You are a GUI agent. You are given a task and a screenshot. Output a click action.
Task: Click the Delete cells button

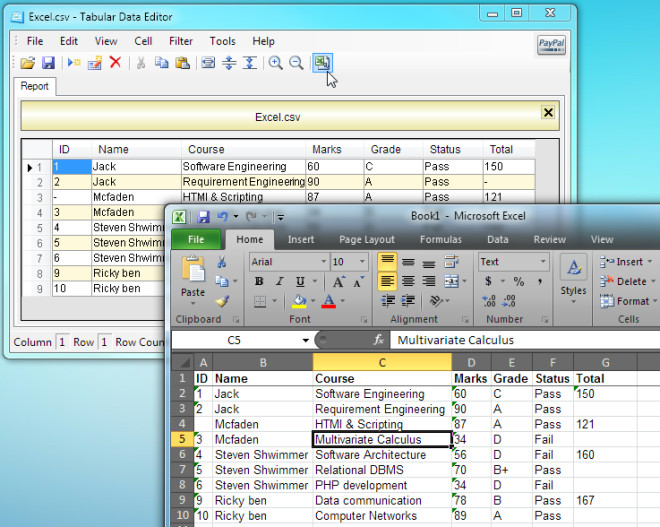[x=628, y=281]
